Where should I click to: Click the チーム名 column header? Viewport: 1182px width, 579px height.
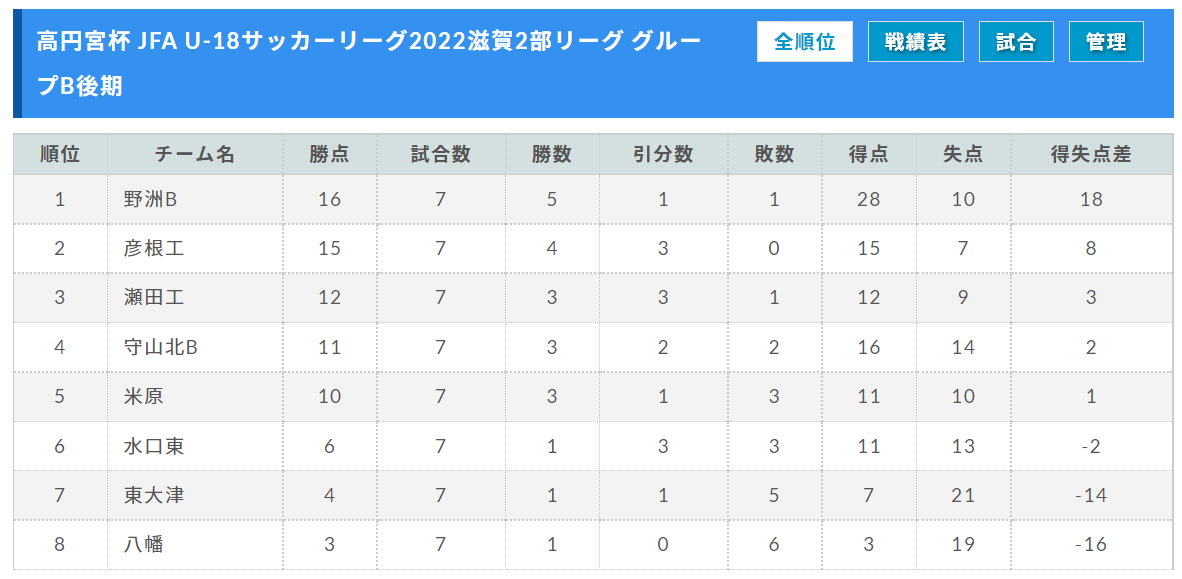195,155
